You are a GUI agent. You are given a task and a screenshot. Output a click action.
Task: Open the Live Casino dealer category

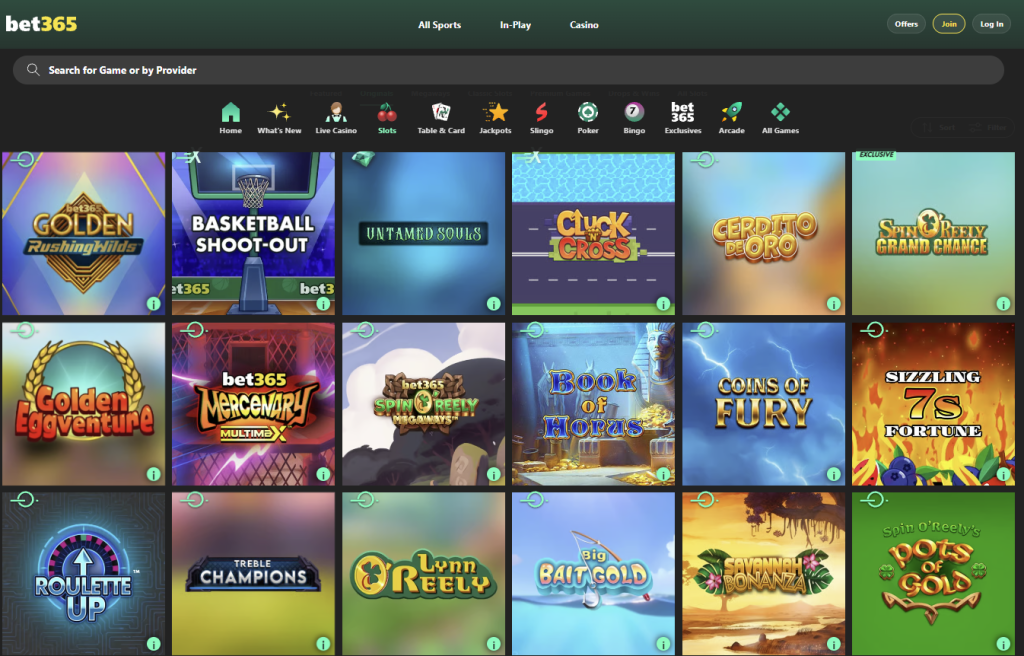(x=336, y=118)
